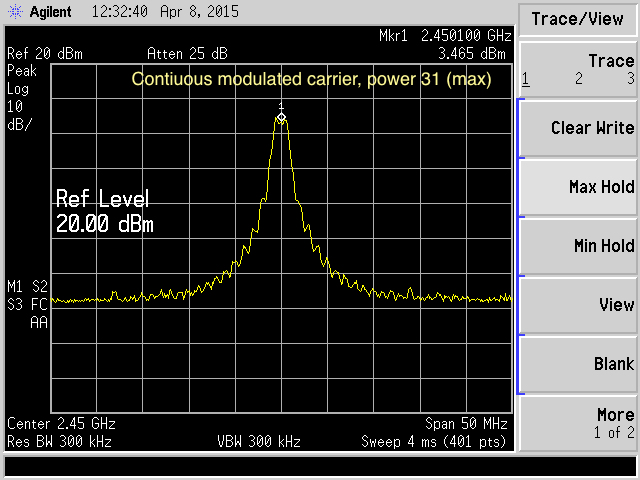
Task: Click the 10 dB/ scale label
Action: click(19, 116)
